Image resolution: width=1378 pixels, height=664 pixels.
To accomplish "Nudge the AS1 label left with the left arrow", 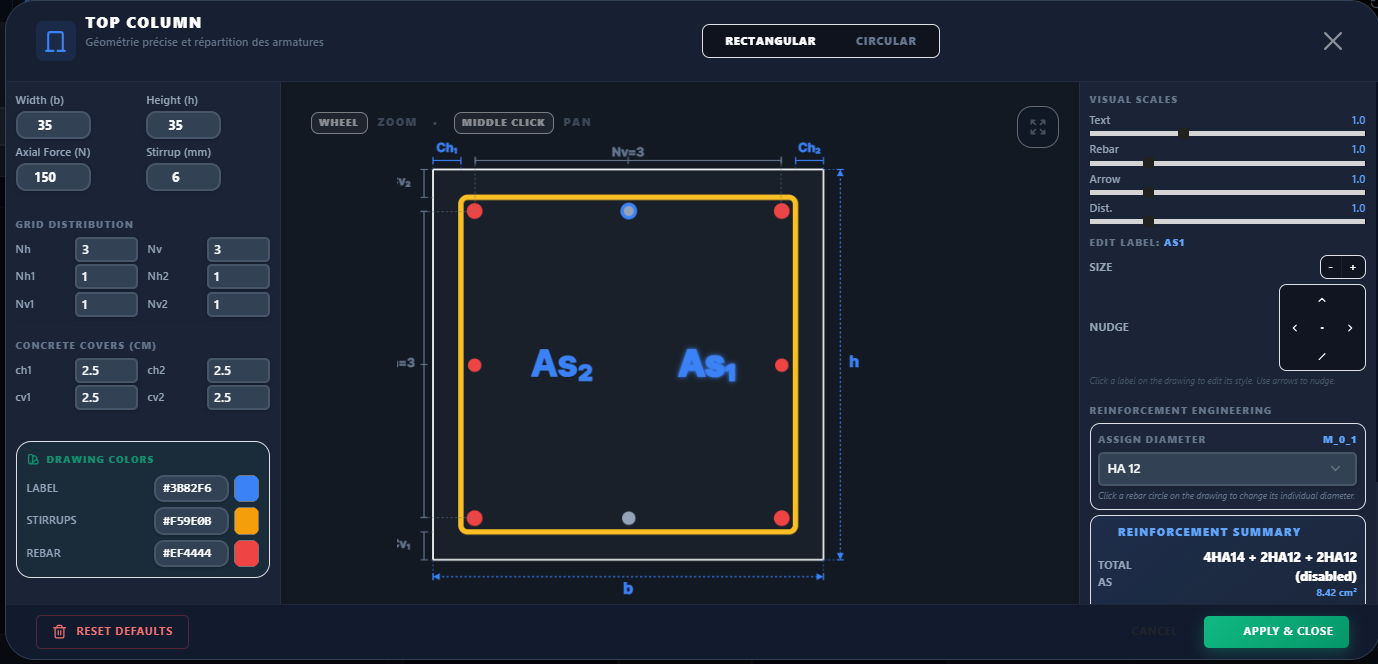I will (x=1295, y=327).
